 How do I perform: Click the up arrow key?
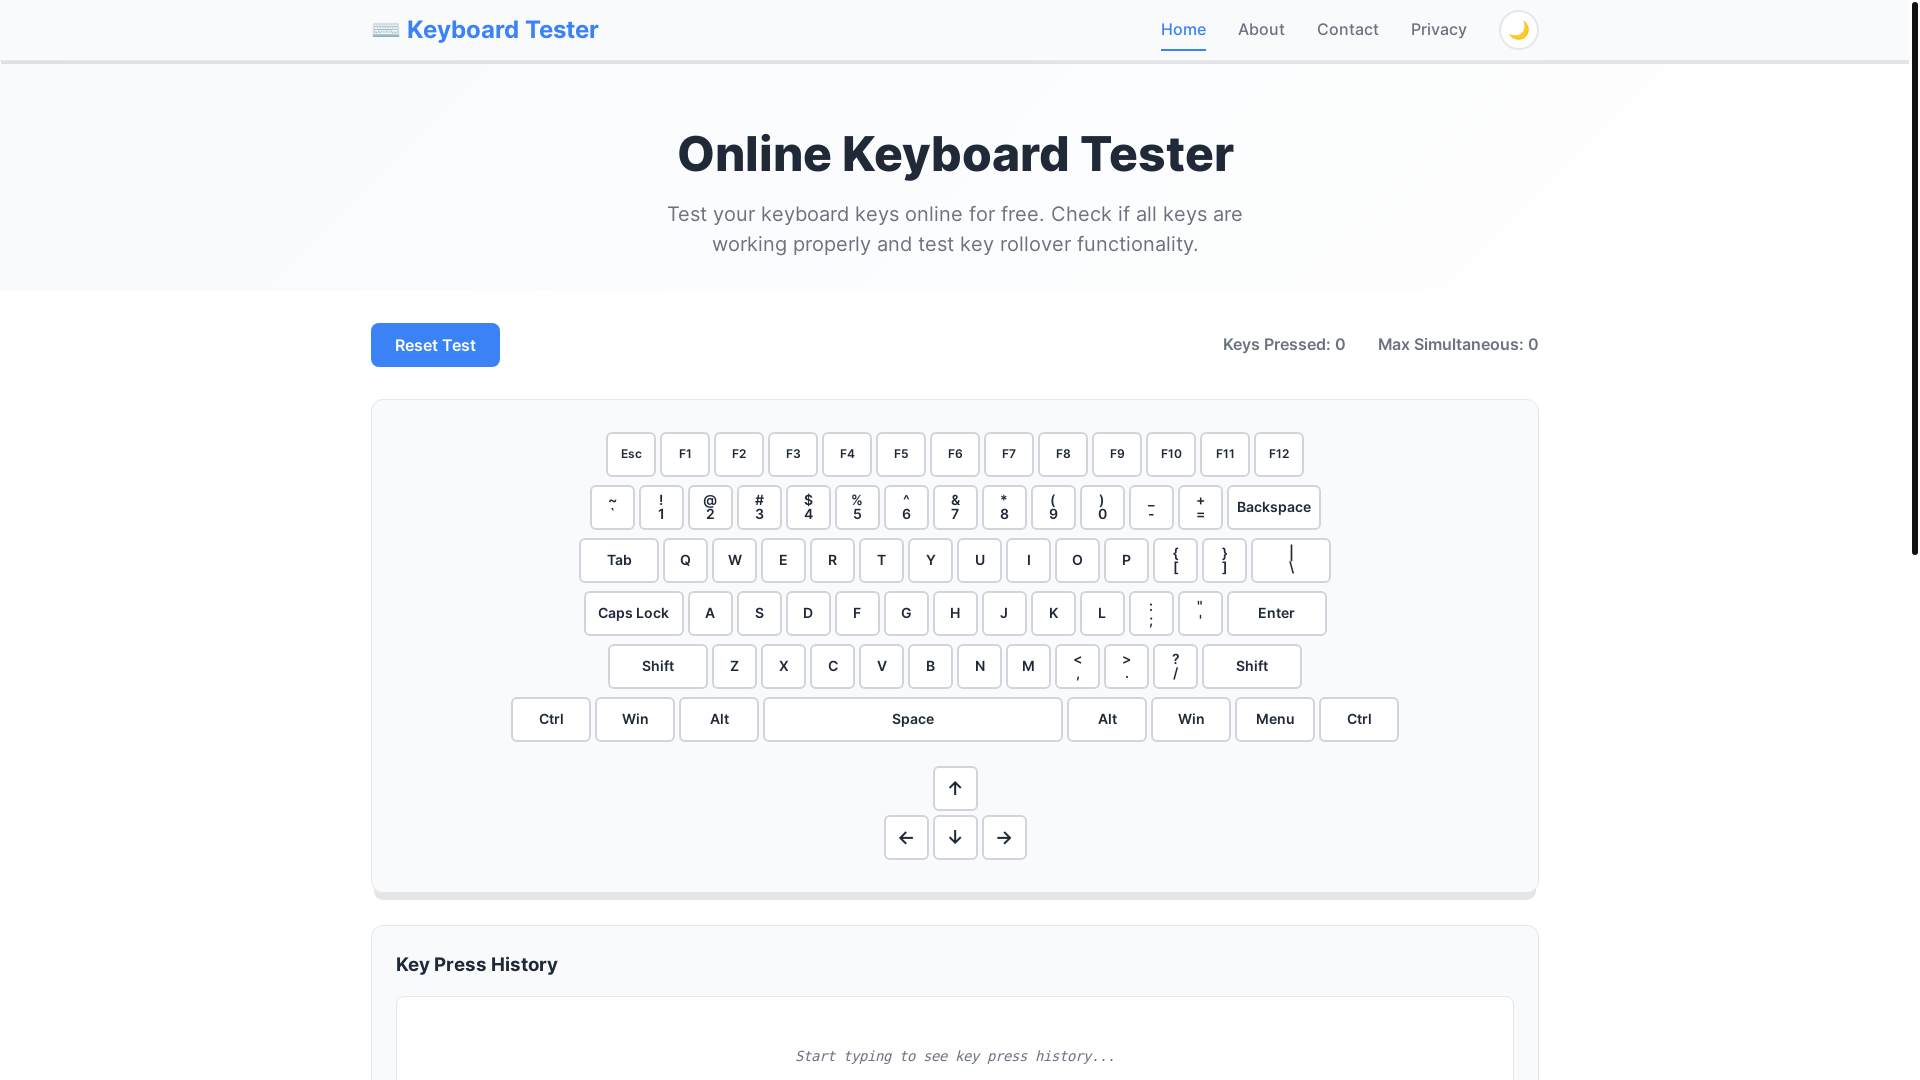955,788
